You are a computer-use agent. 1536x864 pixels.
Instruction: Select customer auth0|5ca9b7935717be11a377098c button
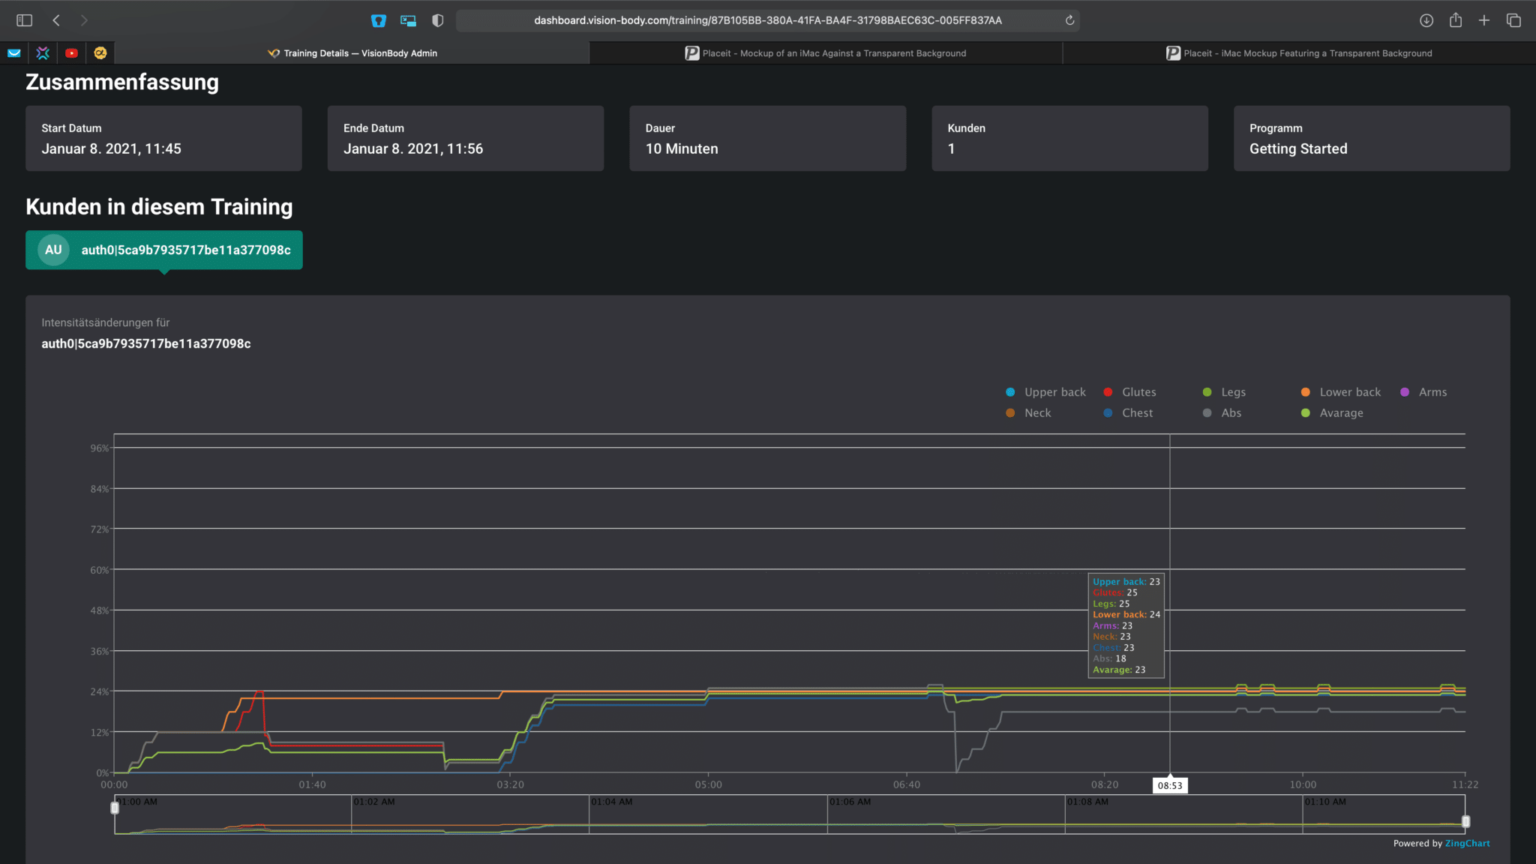tap(164, 250)
